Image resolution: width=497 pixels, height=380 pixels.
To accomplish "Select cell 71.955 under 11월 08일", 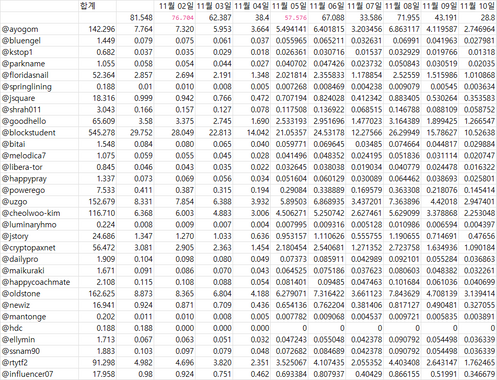I will click(408, 18).
